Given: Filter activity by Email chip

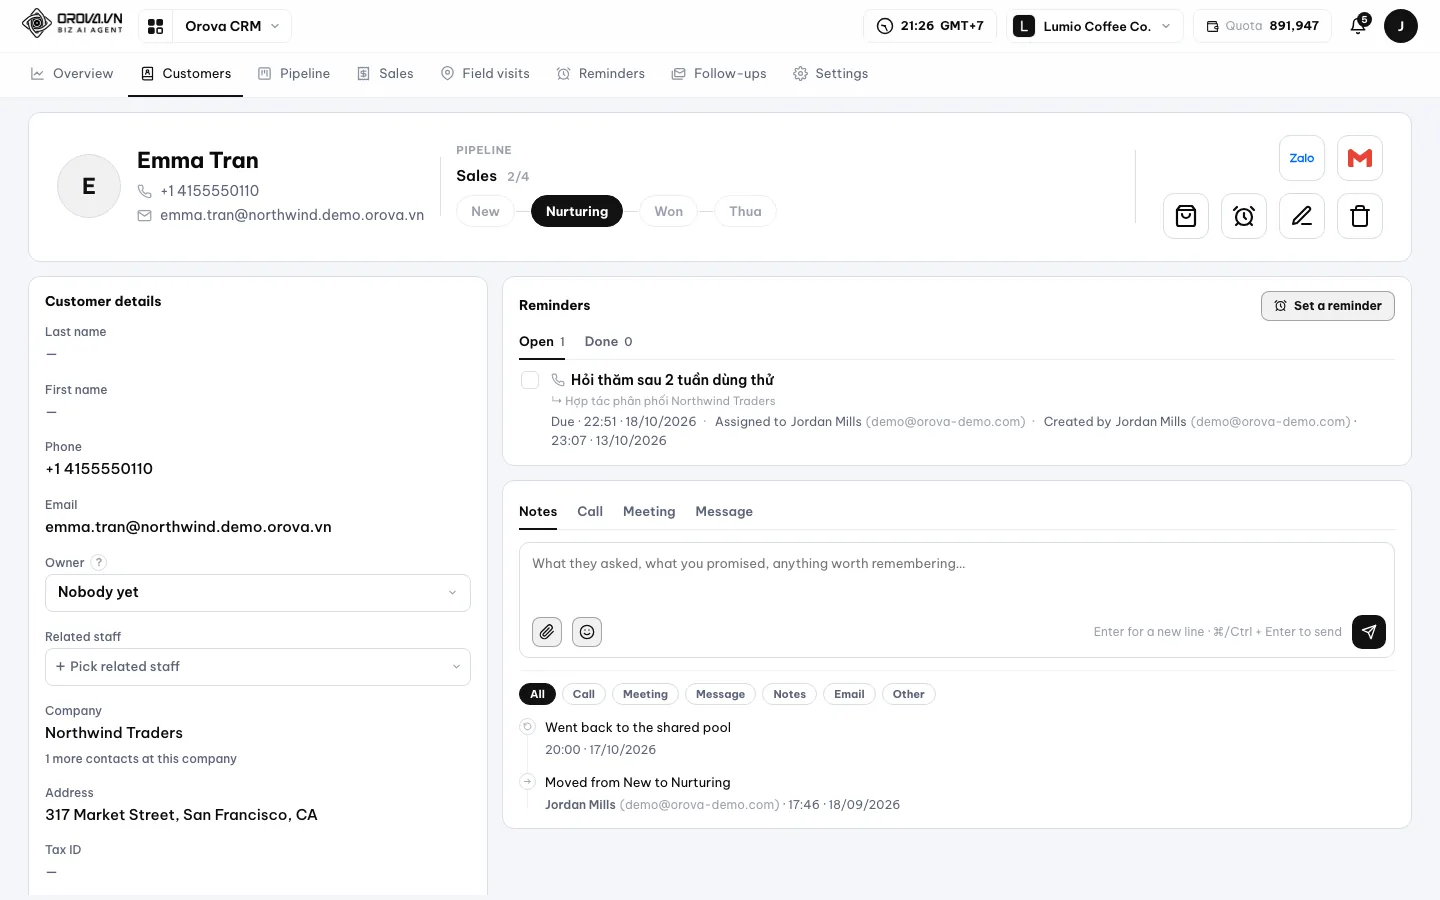Looking at the screenshot, I should point(849,694).
